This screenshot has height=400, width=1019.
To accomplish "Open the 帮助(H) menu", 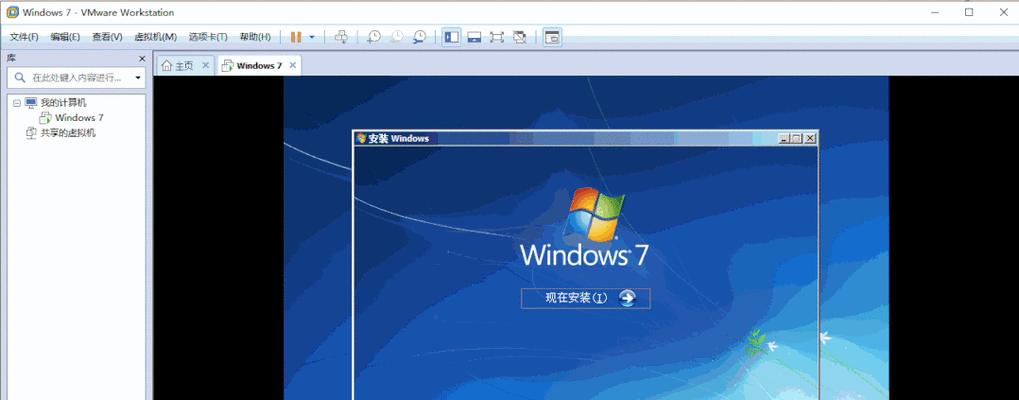I will (x=255, y=37).
